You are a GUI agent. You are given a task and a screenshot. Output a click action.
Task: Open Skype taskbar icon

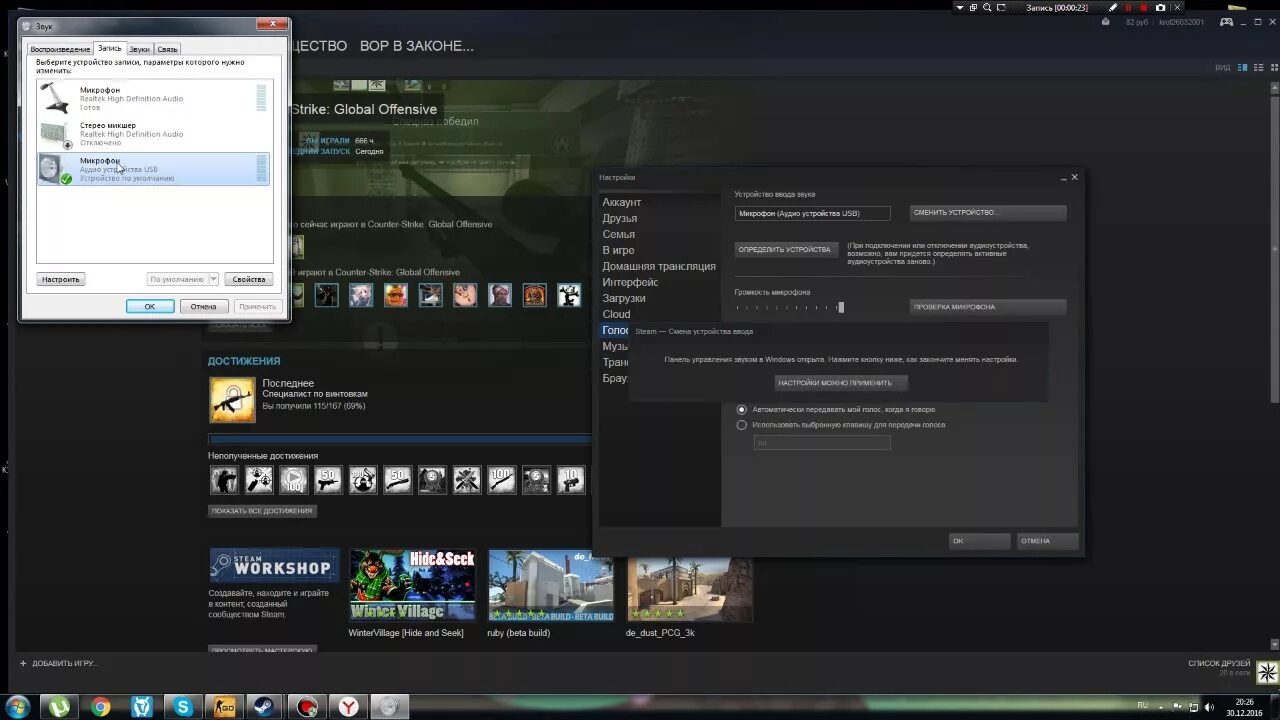(183, 706)
